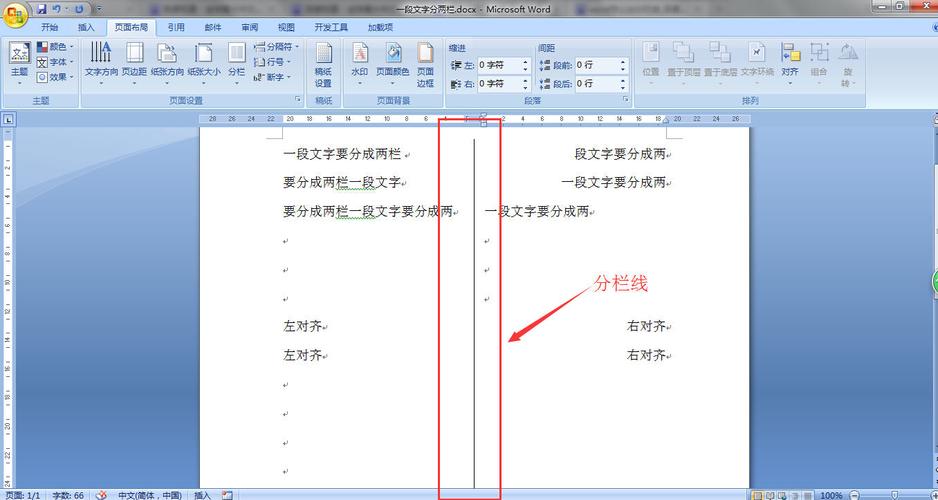The width and height of the screenshot is (938, 500).
Task: Undo last action in Quick Access toolbar
Action: click(57, 9)
